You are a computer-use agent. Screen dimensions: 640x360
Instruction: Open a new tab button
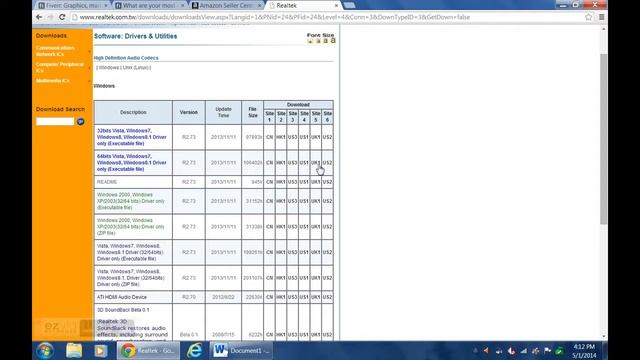coord(349,5)
